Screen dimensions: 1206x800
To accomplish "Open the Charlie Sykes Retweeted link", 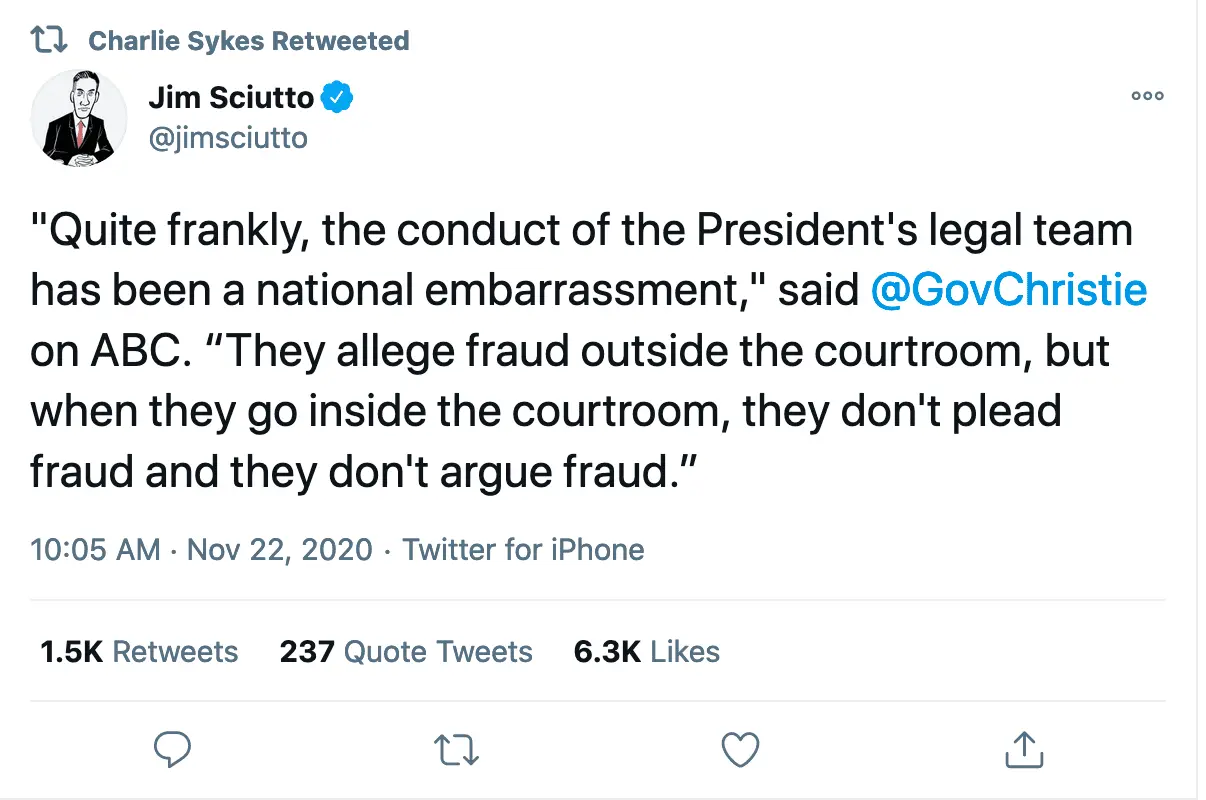I will pos(248,41).
